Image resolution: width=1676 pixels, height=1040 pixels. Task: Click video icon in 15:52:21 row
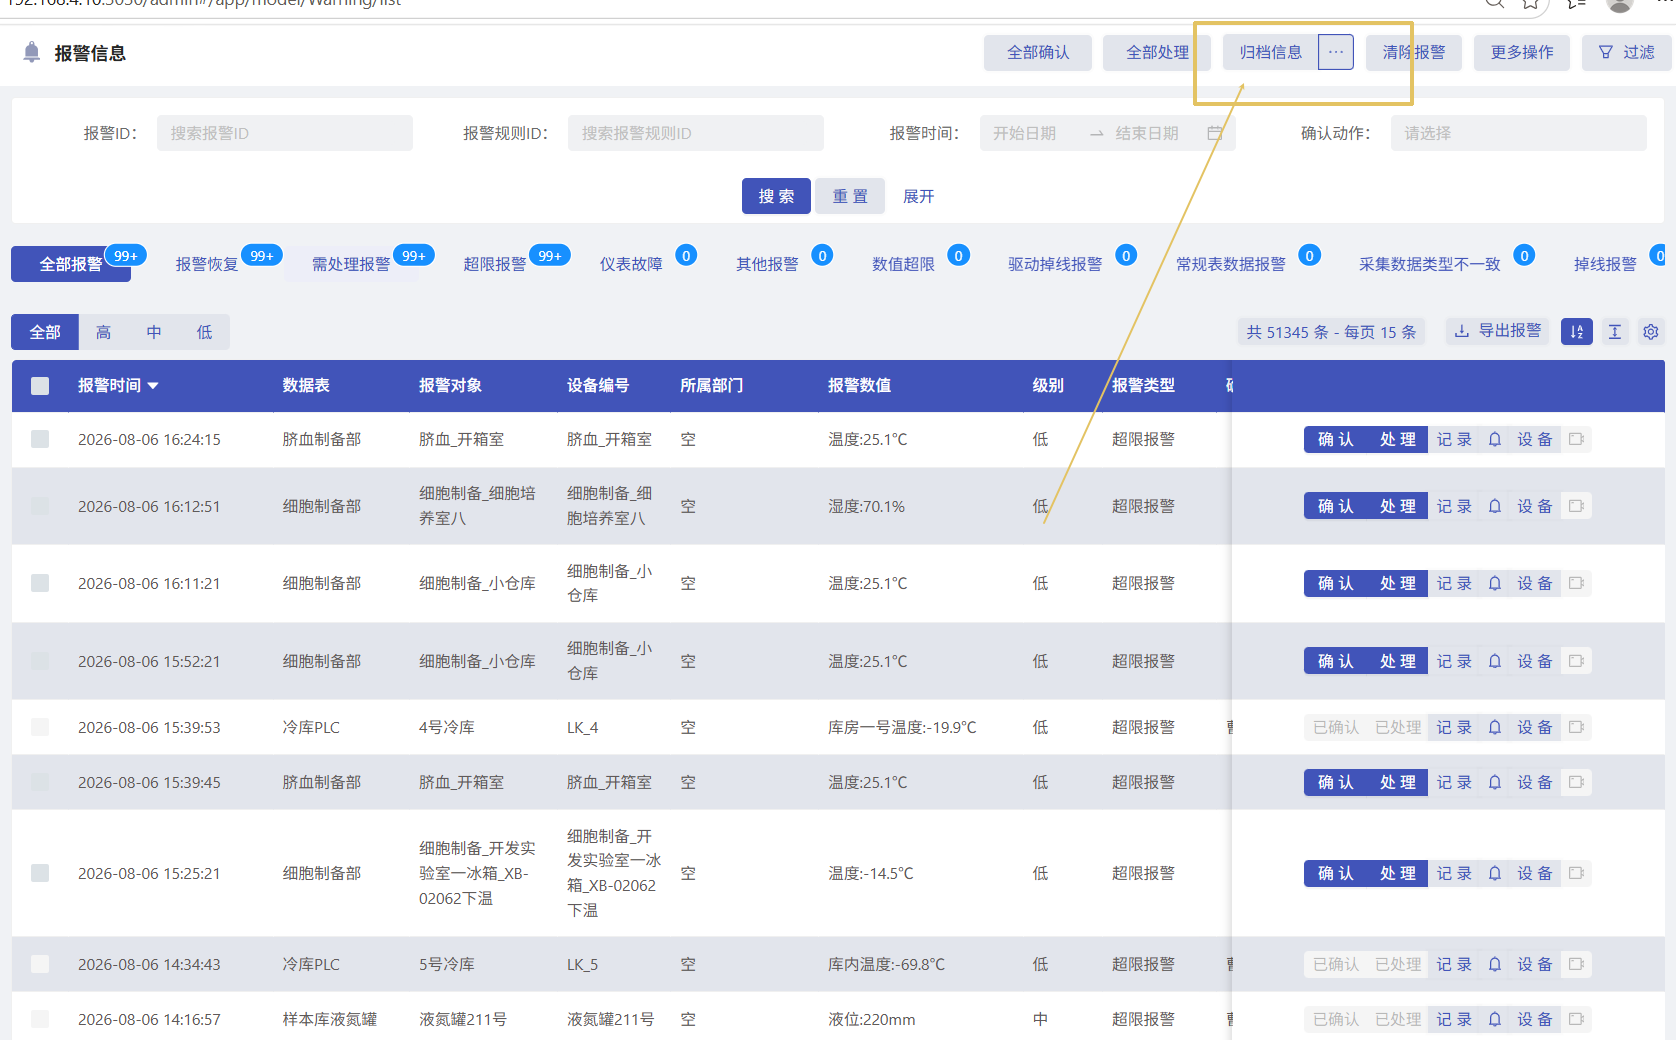(1577, 661)
